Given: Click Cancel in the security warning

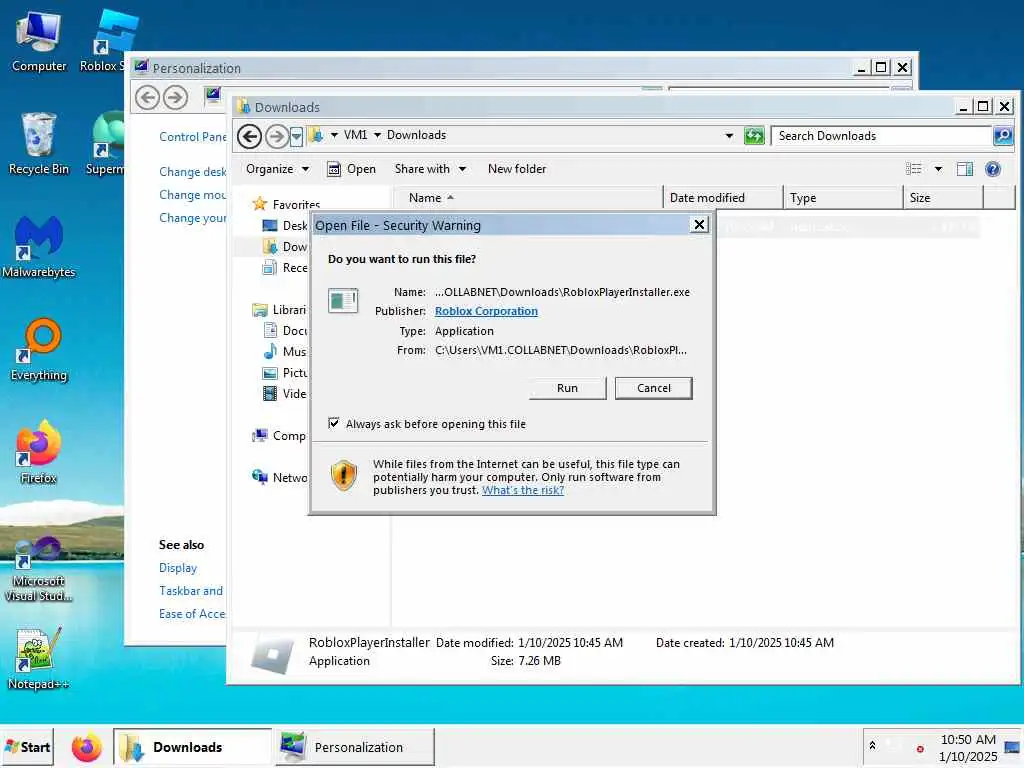Looking at the screenshot, I should pos(654,388).
